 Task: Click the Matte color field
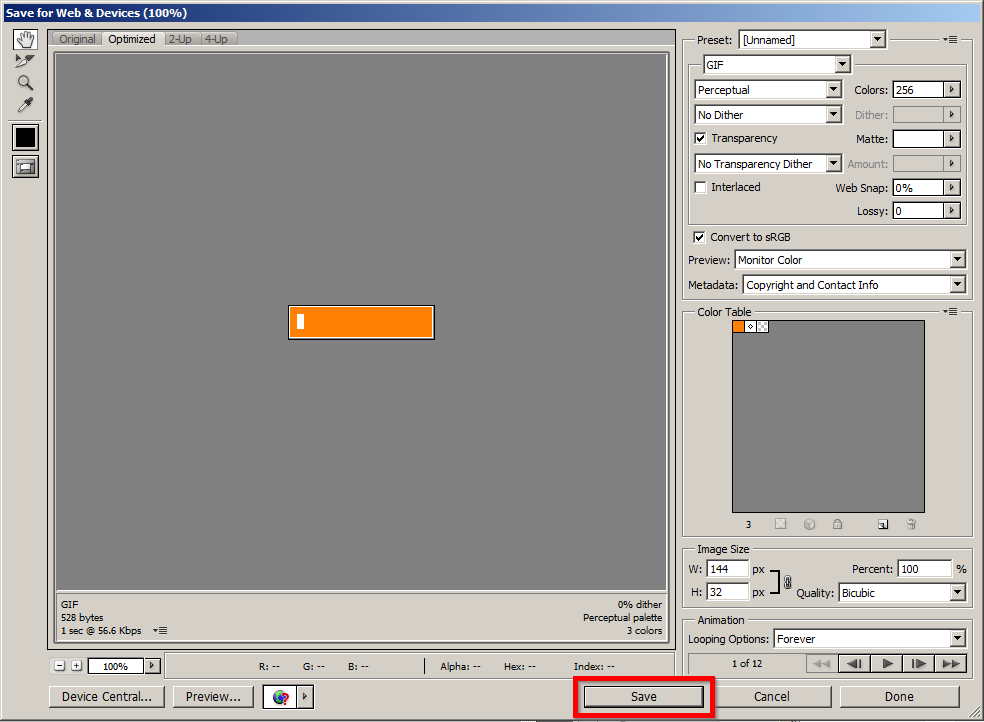click(918, 139)
